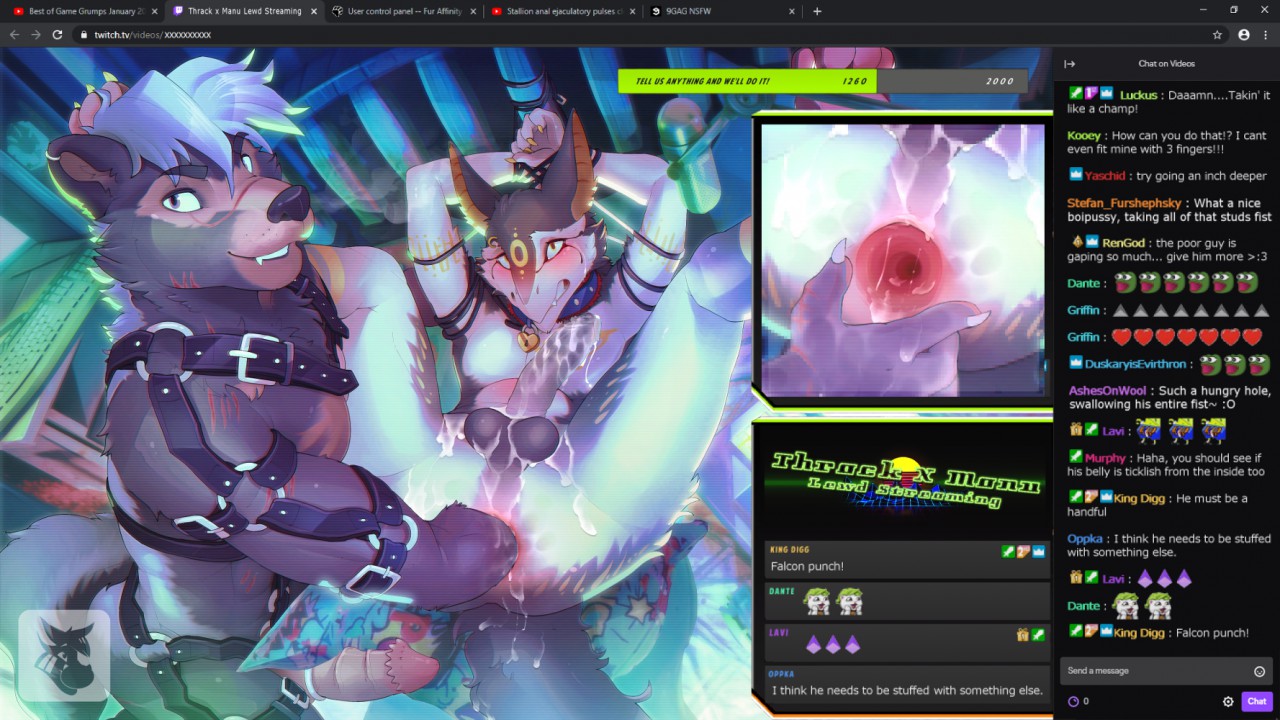1280x720 pixels.
Task: Reload the current Twitch page
Action: point(58,34)
